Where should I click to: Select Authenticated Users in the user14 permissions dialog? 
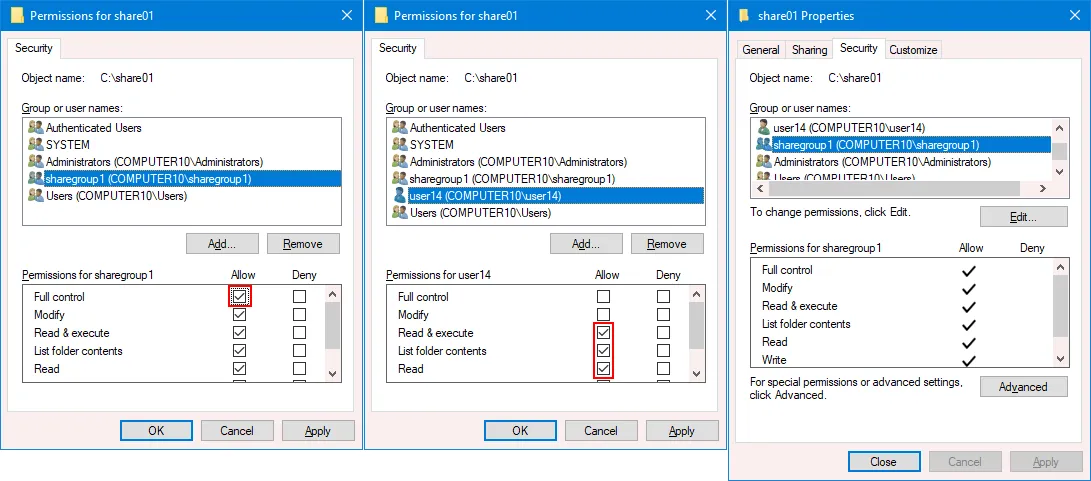click(457, 128)
